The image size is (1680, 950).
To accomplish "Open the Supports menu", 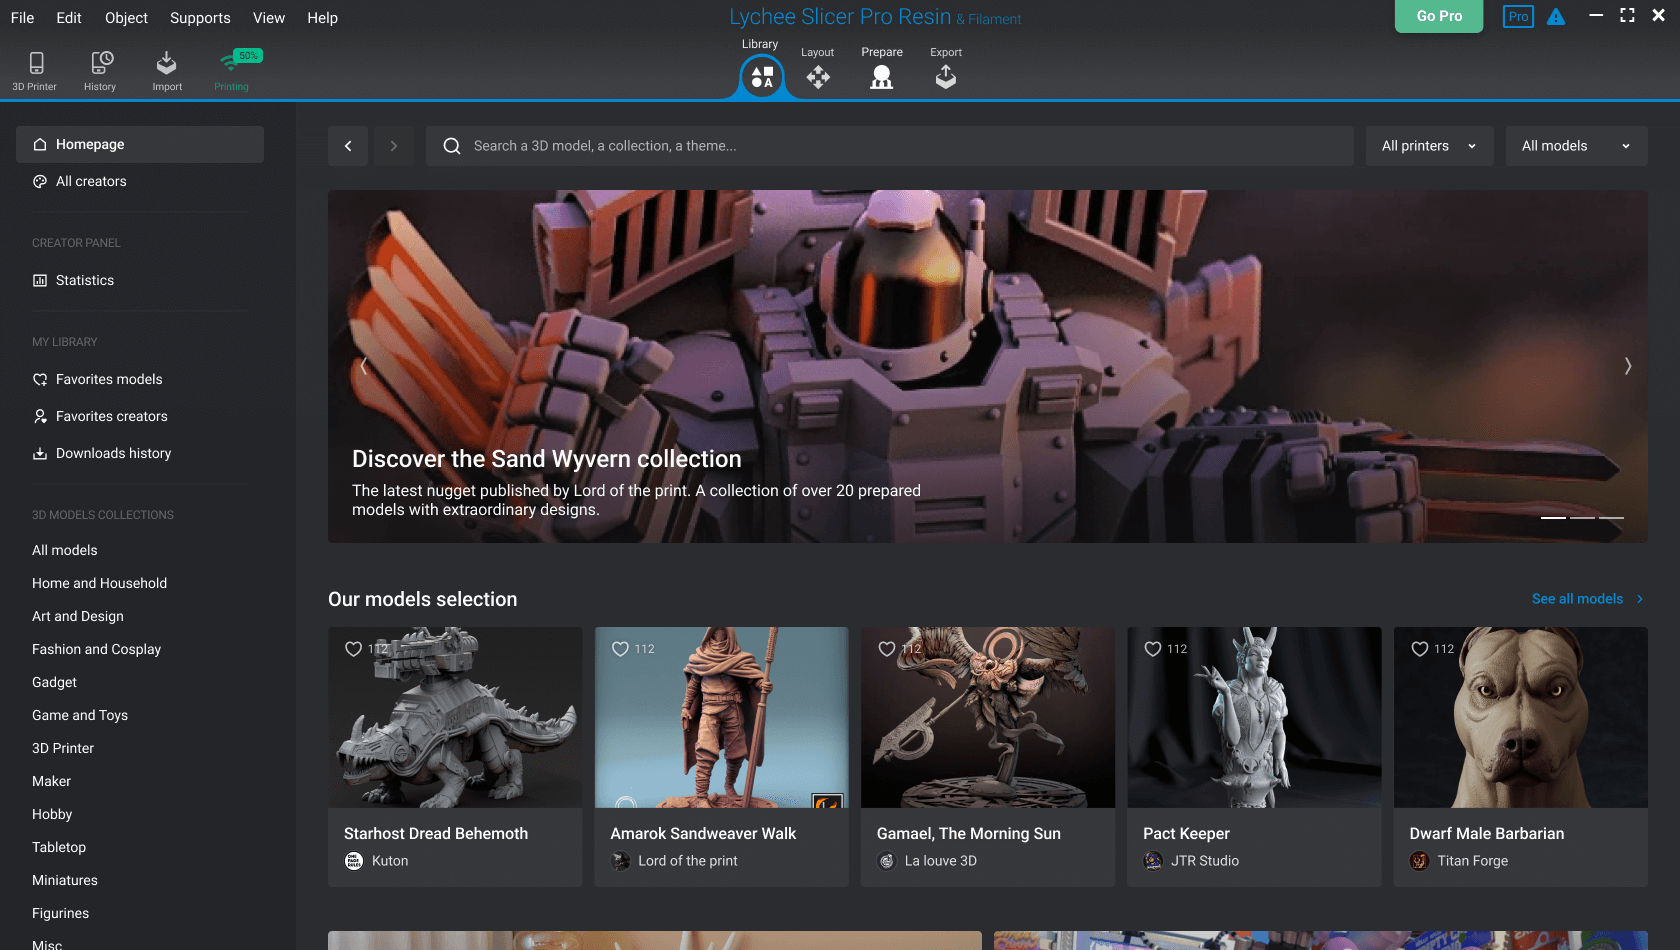I will pyautogui.click(x=200, y=18).
